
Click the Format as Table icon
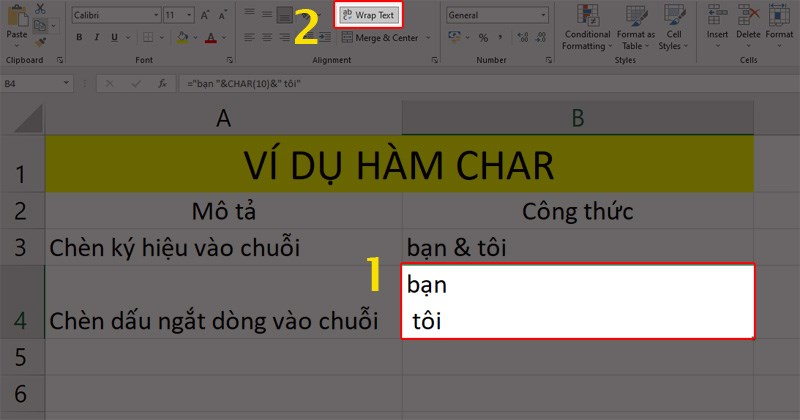click(636, 27)
